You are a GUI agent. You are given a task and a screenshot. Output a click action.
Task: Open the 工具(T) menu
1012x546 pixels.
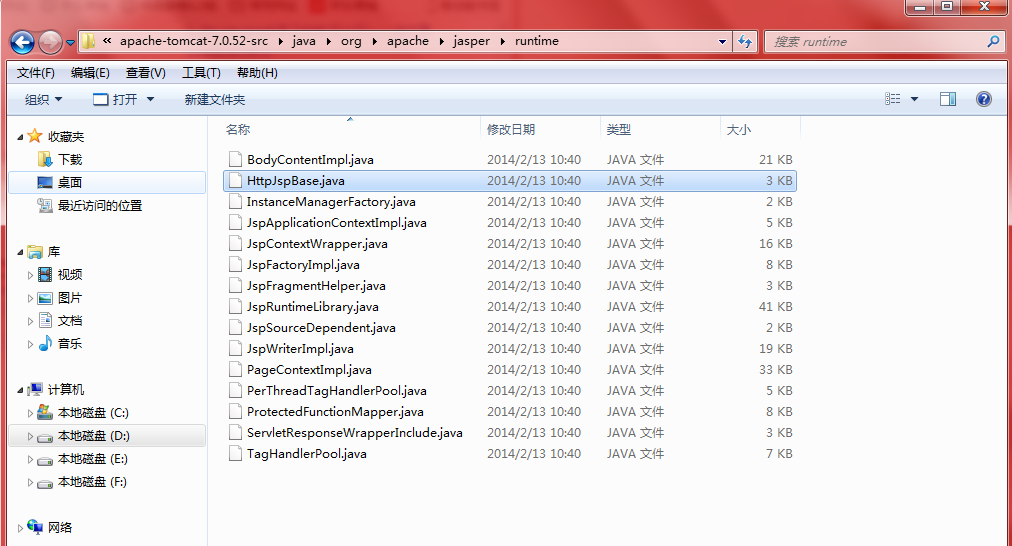(201, 73)
